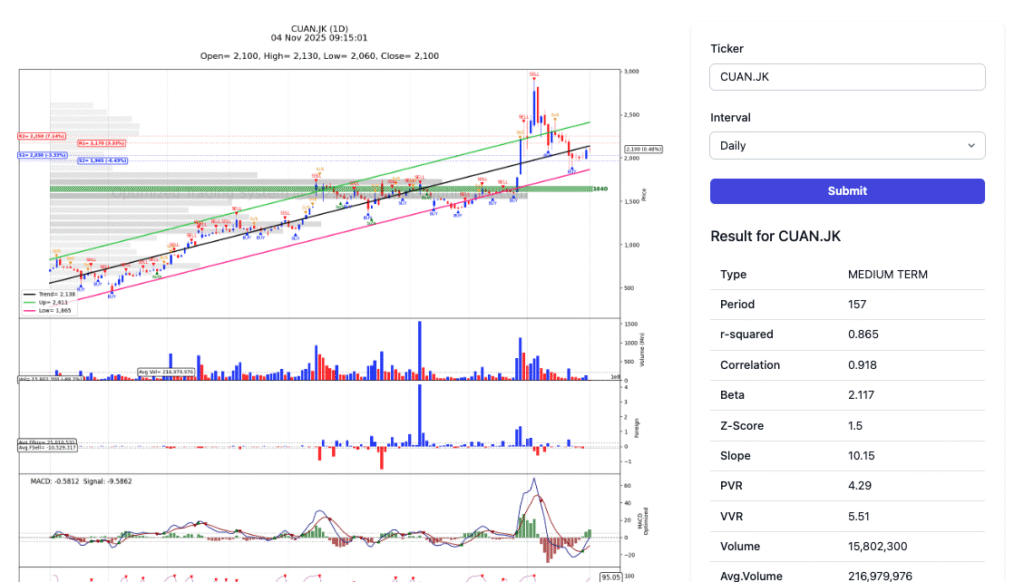Select the S2 support label on chart
The width and height of the screenshot is (1024, 582).
click(x=101, y=160)
